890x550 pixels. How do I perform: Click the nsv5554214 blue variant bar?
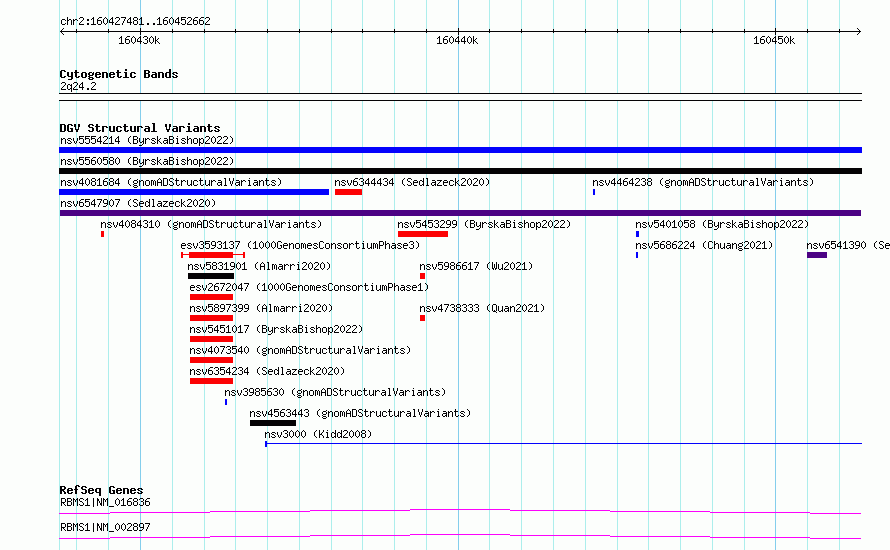460,150
